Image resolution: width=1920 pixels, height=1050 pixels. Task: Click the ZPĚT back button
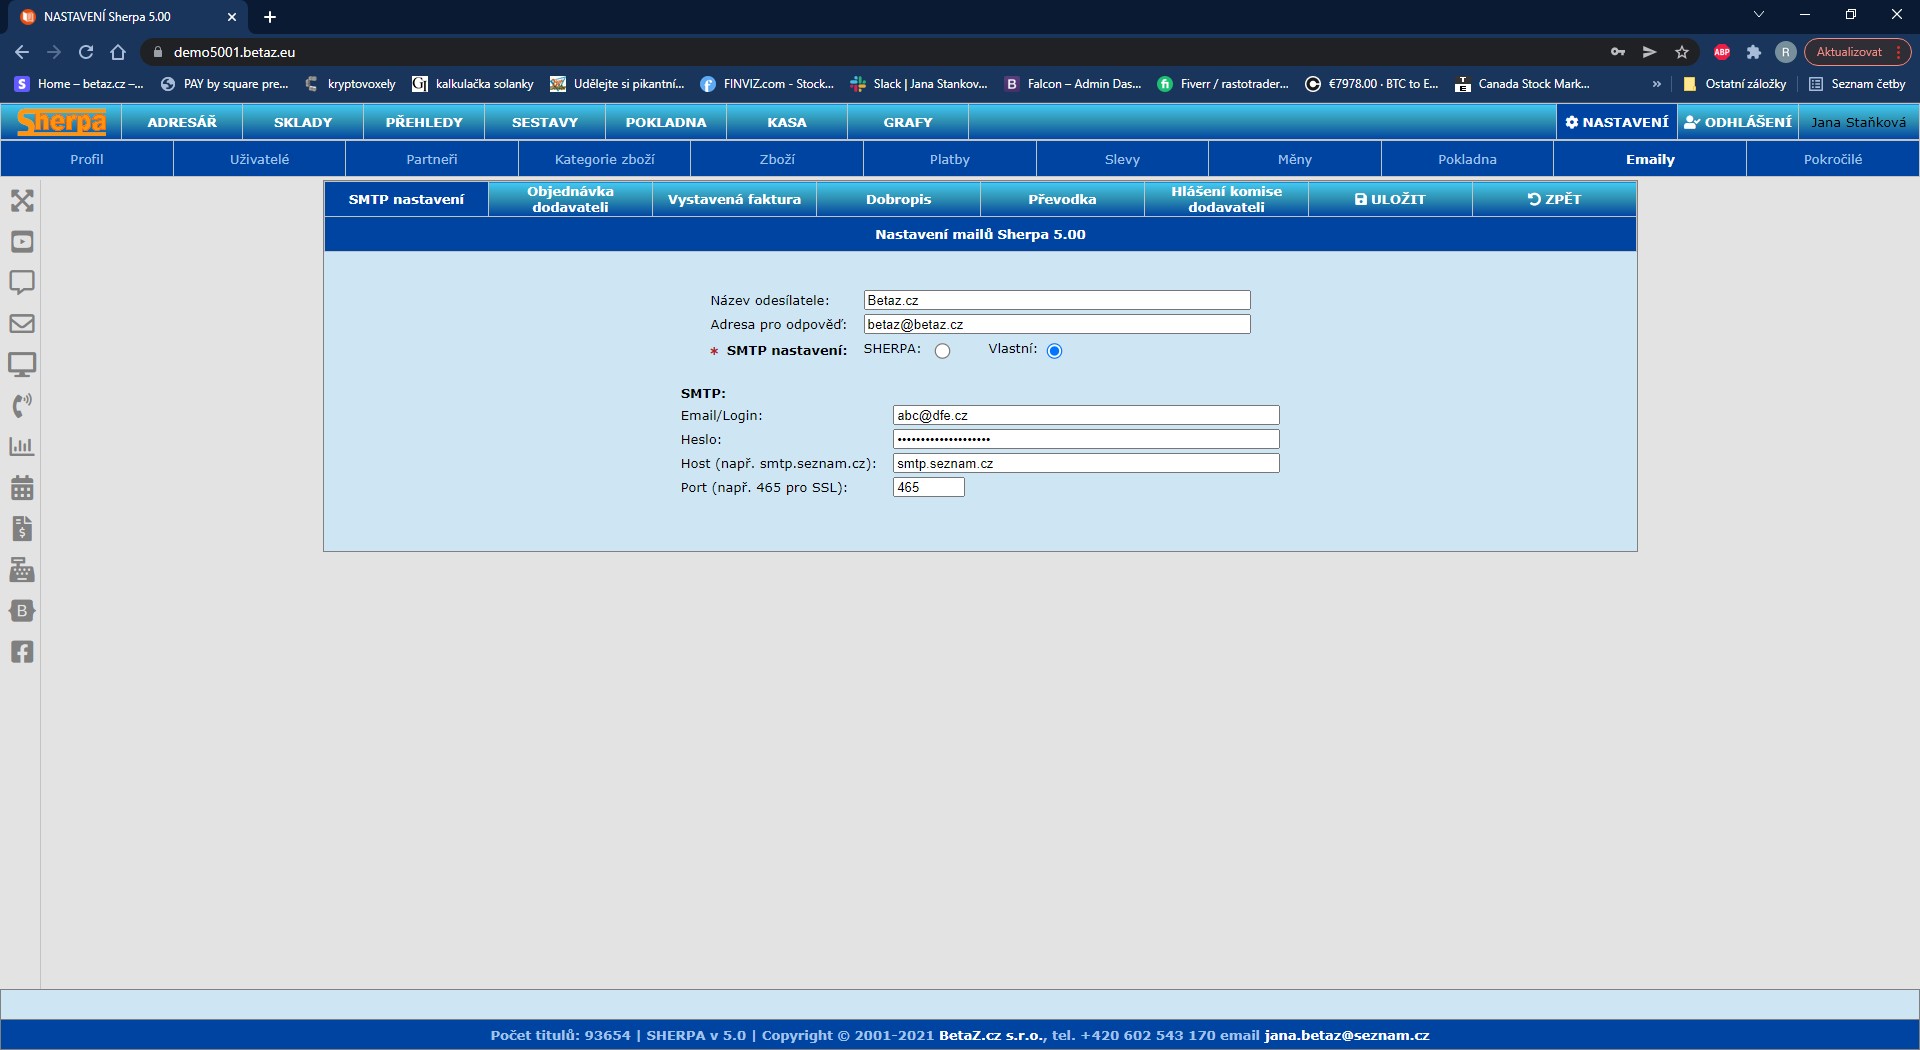click(x=1554, y=199)
